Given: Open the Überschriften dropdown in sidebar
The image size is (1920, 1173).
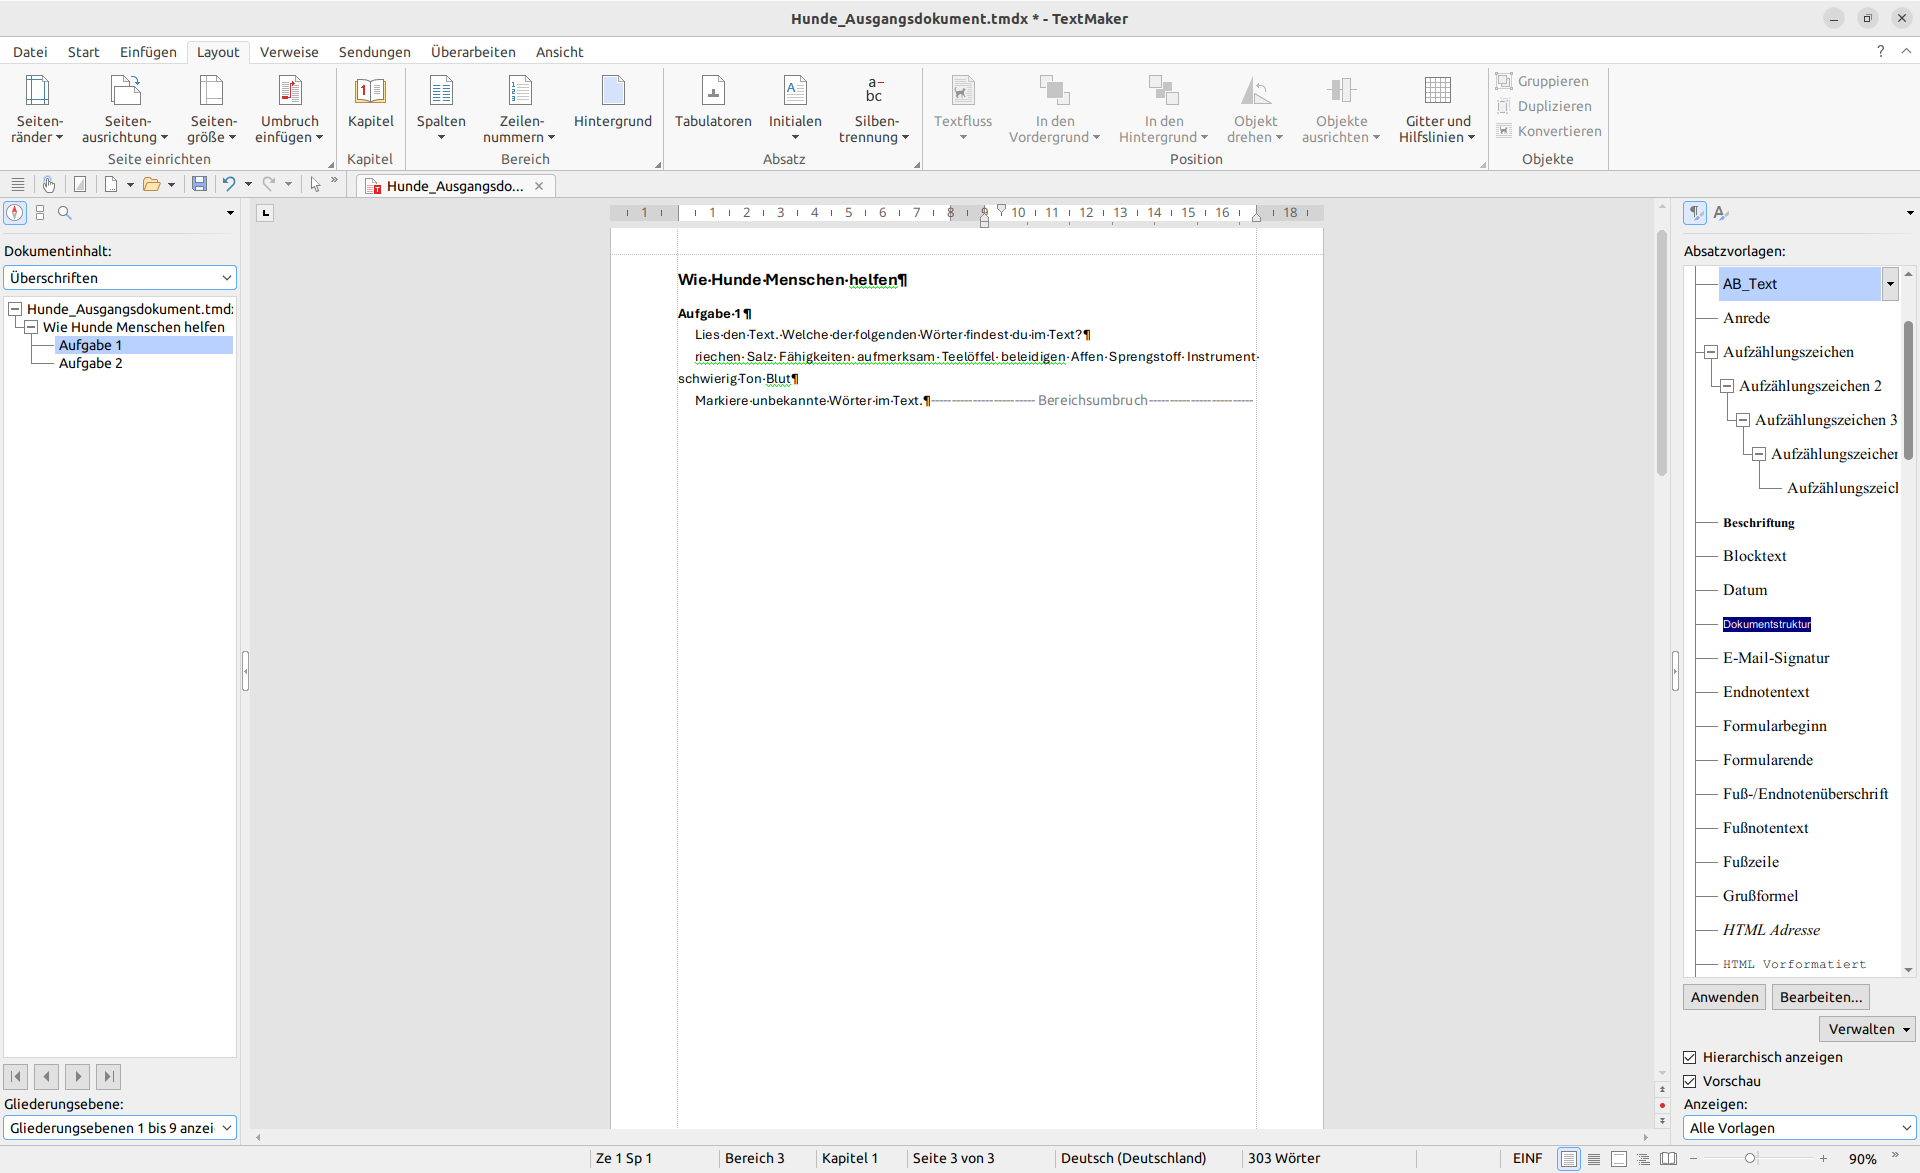Looking at the screenshot, I should [x=120, y=278].
